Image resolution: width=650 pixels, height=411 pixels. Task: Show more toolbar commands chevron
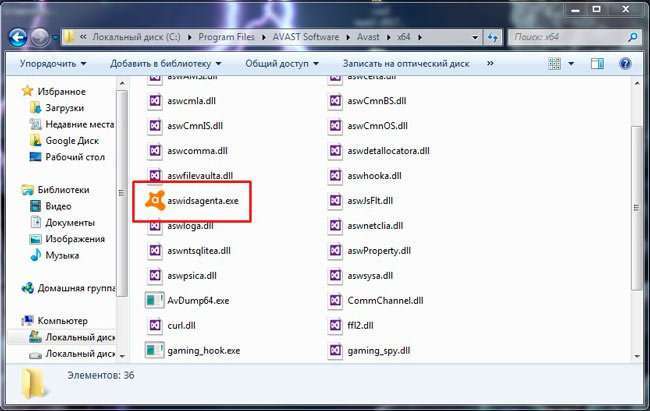pos(490,63)
